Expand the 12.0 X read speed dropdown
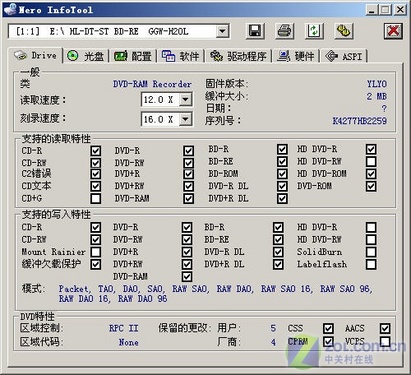 185,99
